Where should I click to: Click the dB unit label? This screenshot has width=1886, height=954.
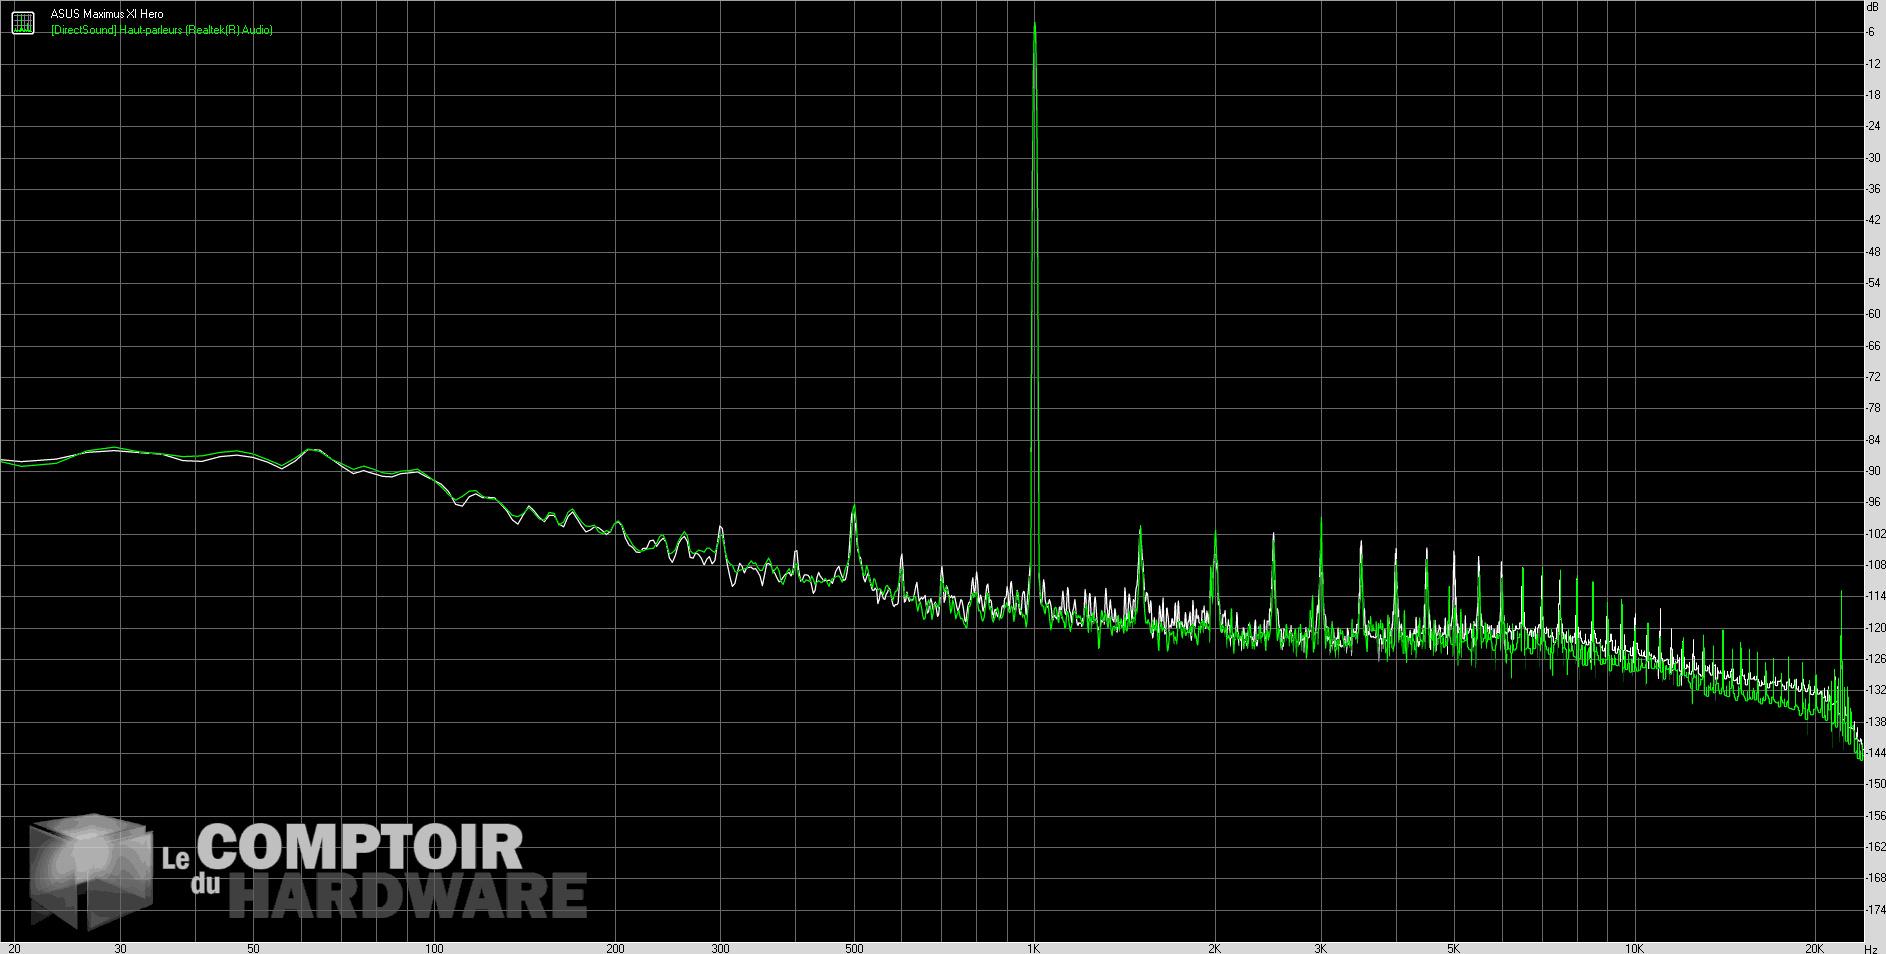coord(1871,6)
